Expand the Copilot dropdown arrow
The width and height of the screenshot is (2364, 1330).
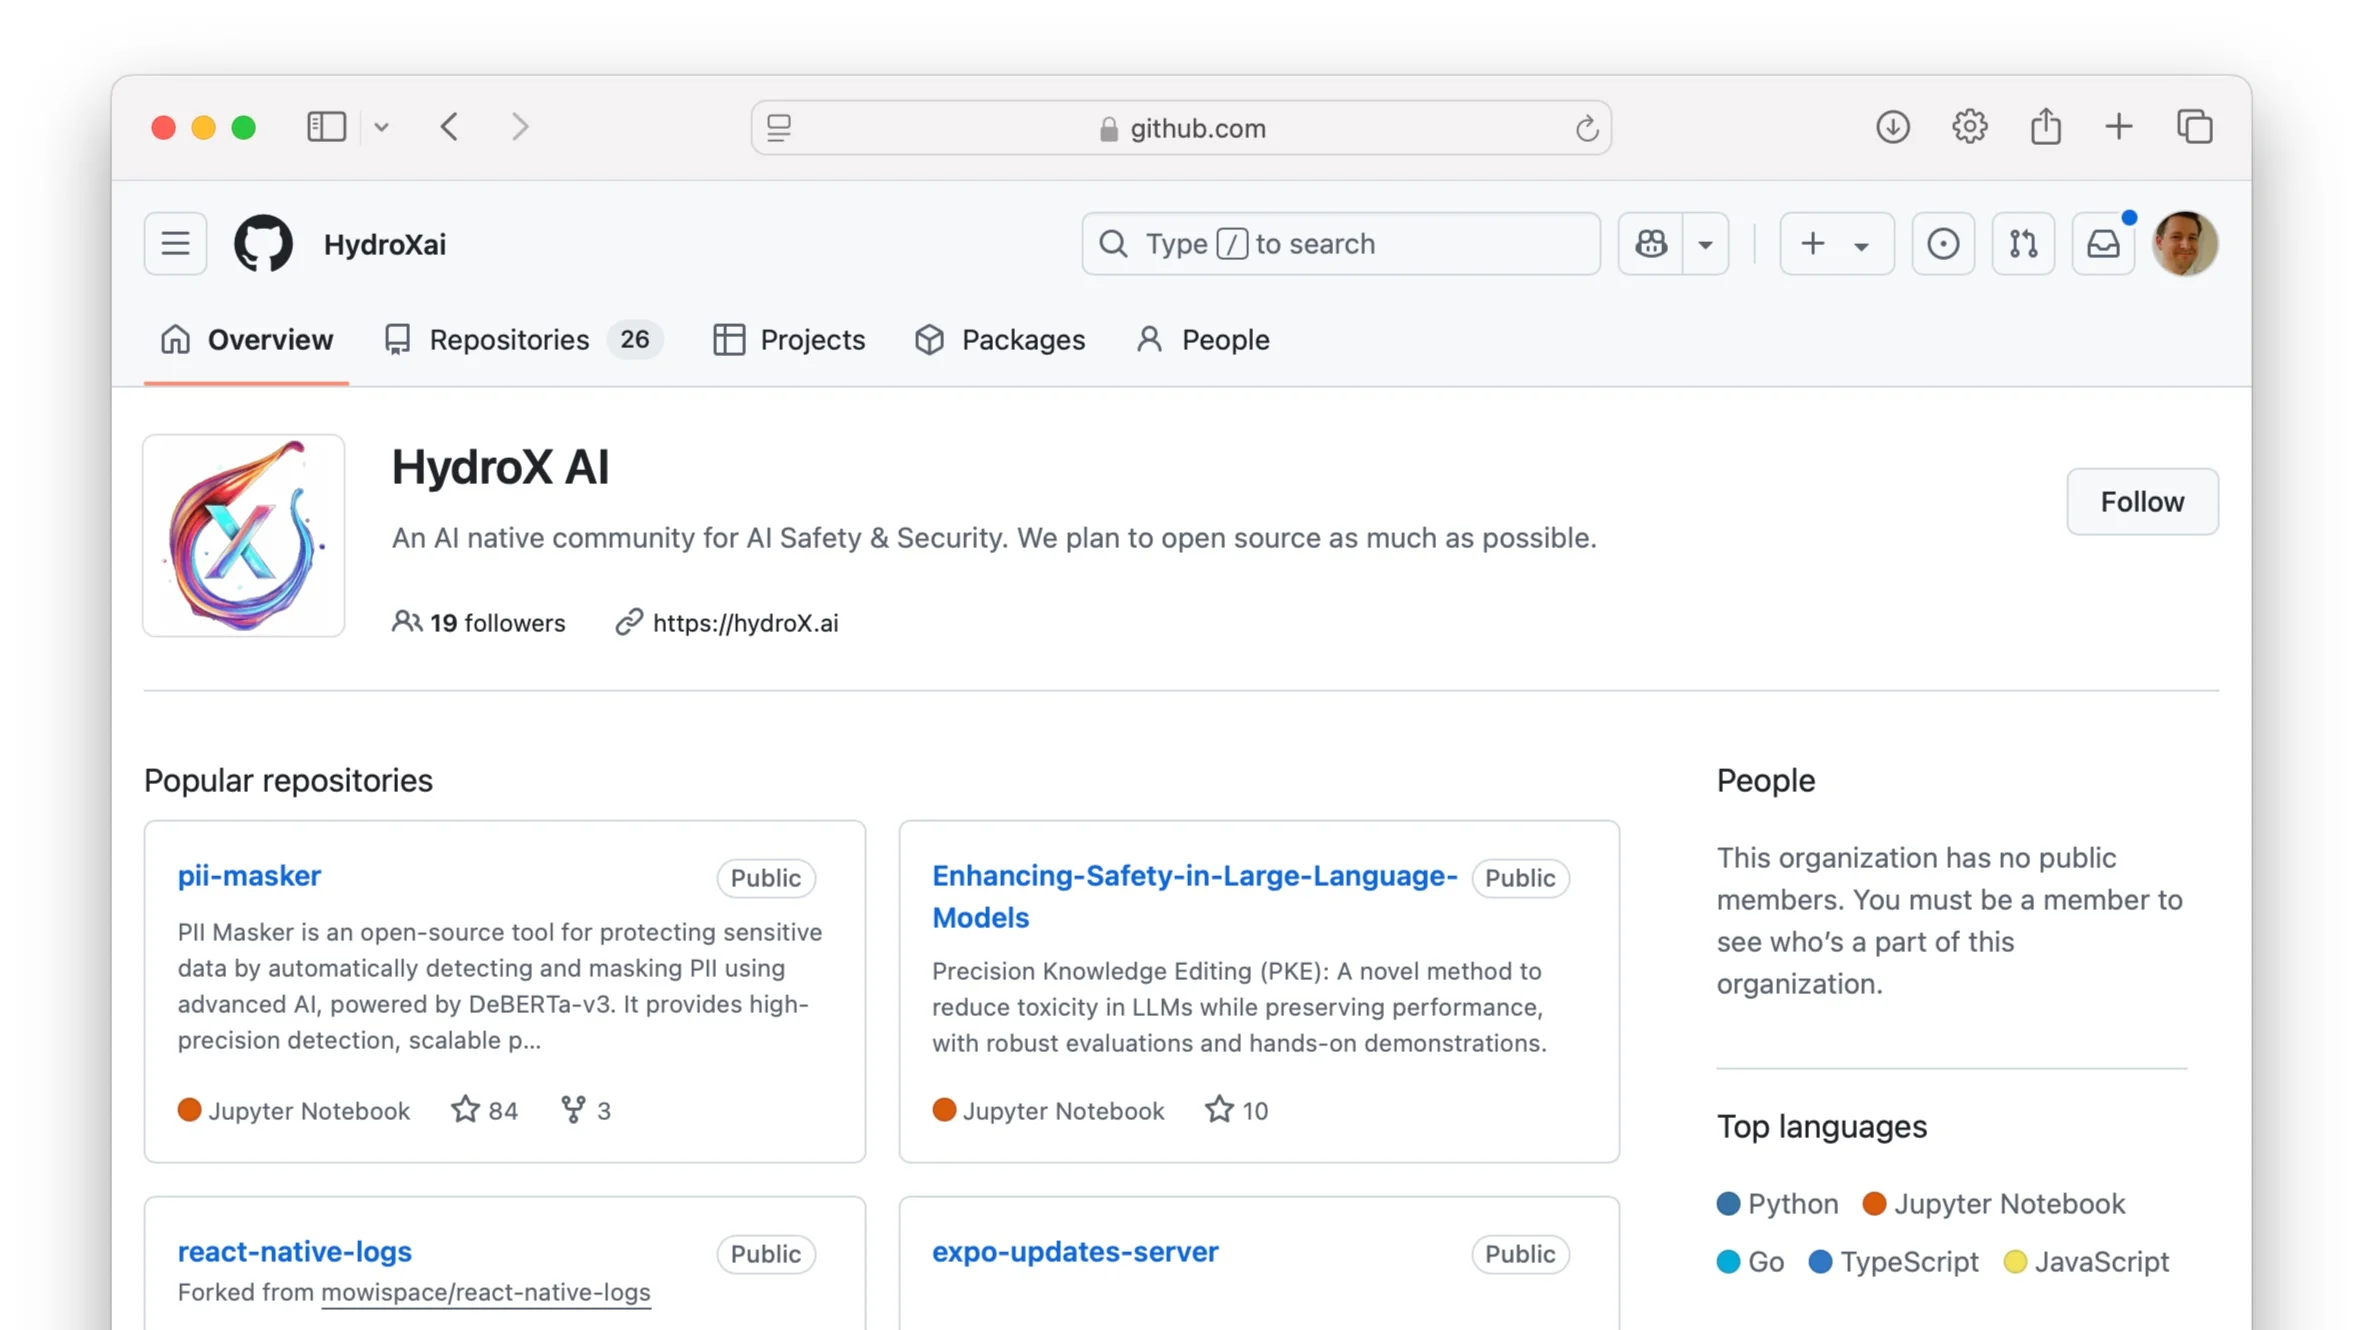pos(1706,243)
